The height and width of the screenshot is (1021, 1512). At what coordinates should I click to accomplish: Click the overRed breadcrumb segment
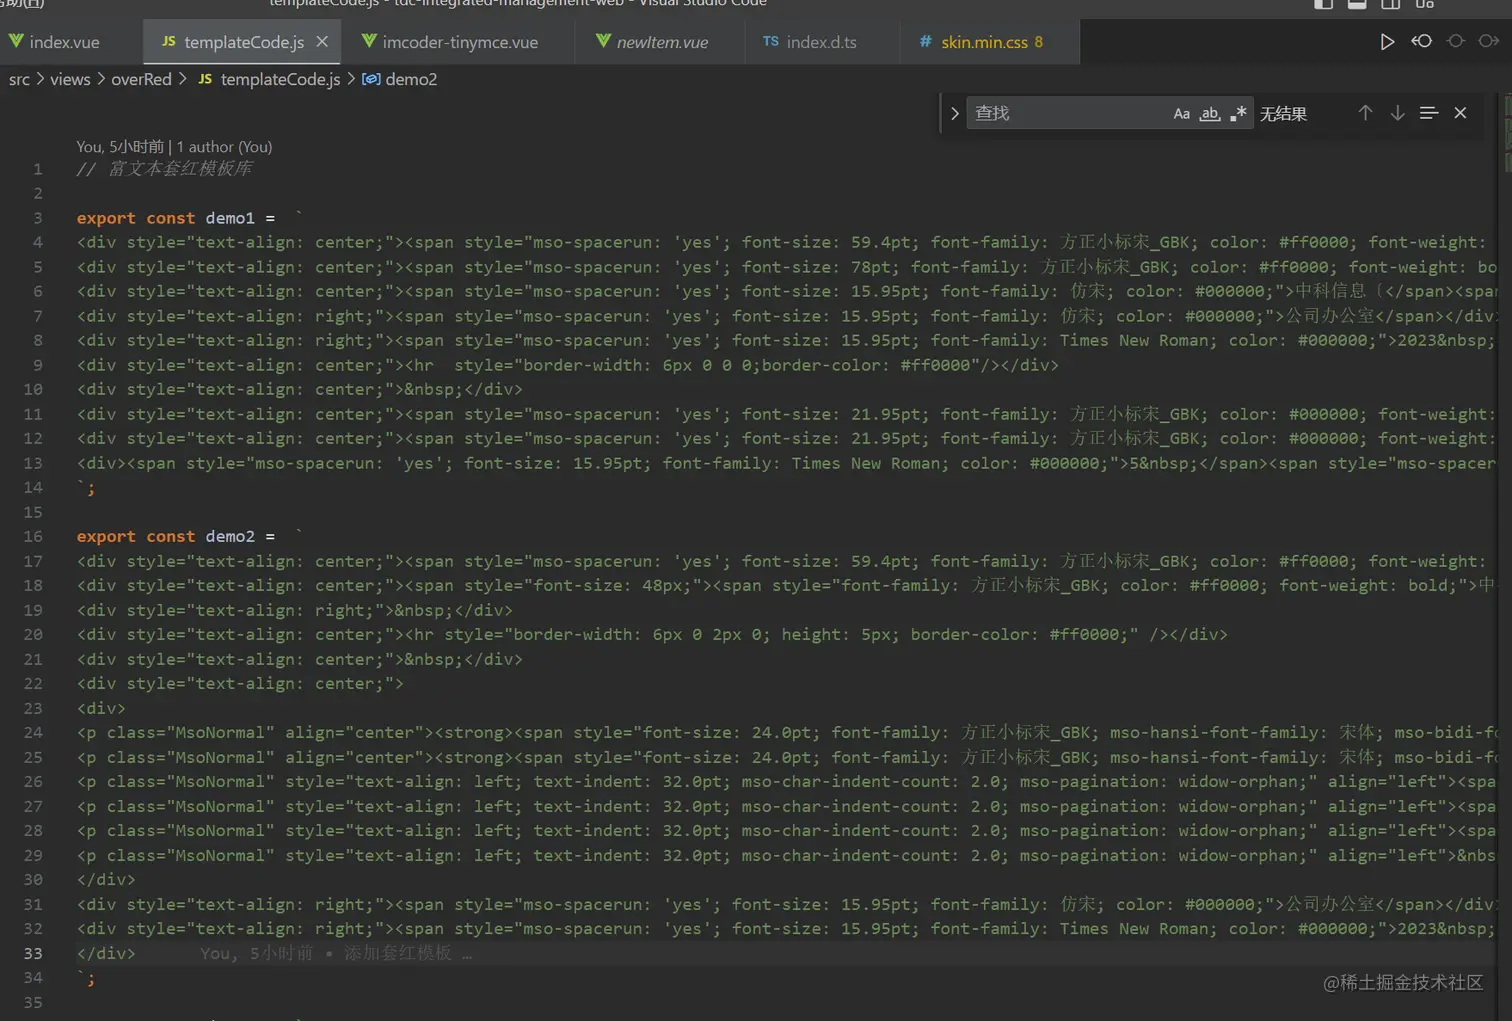(141, 79)
